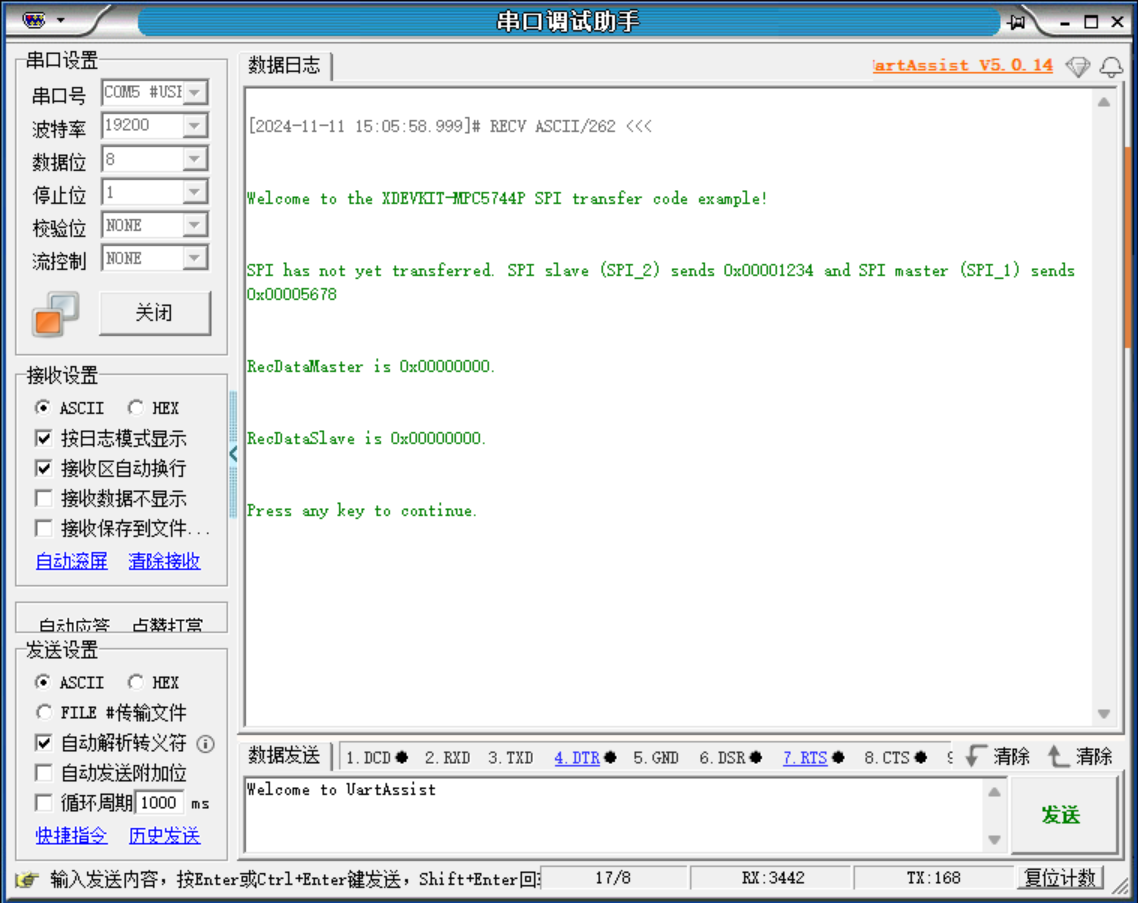Click the cycle period 1000 ms field
Image resolution: width=1138 pixels, height=903 pixels.
159,803
